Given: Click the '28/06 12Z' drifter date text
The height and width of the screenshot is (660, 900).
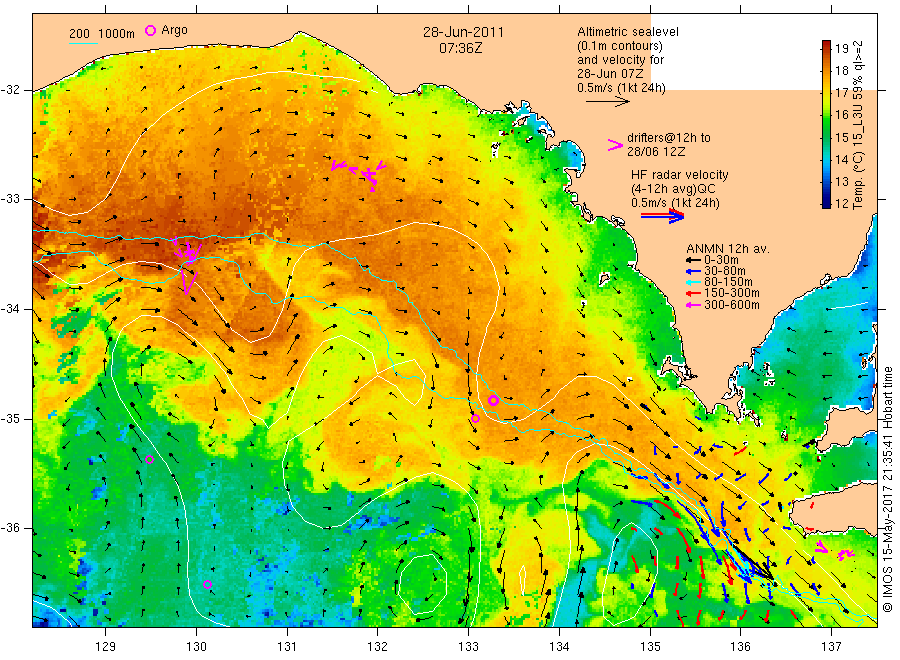Looking at the screenshot, I should [x=656, y=152].
